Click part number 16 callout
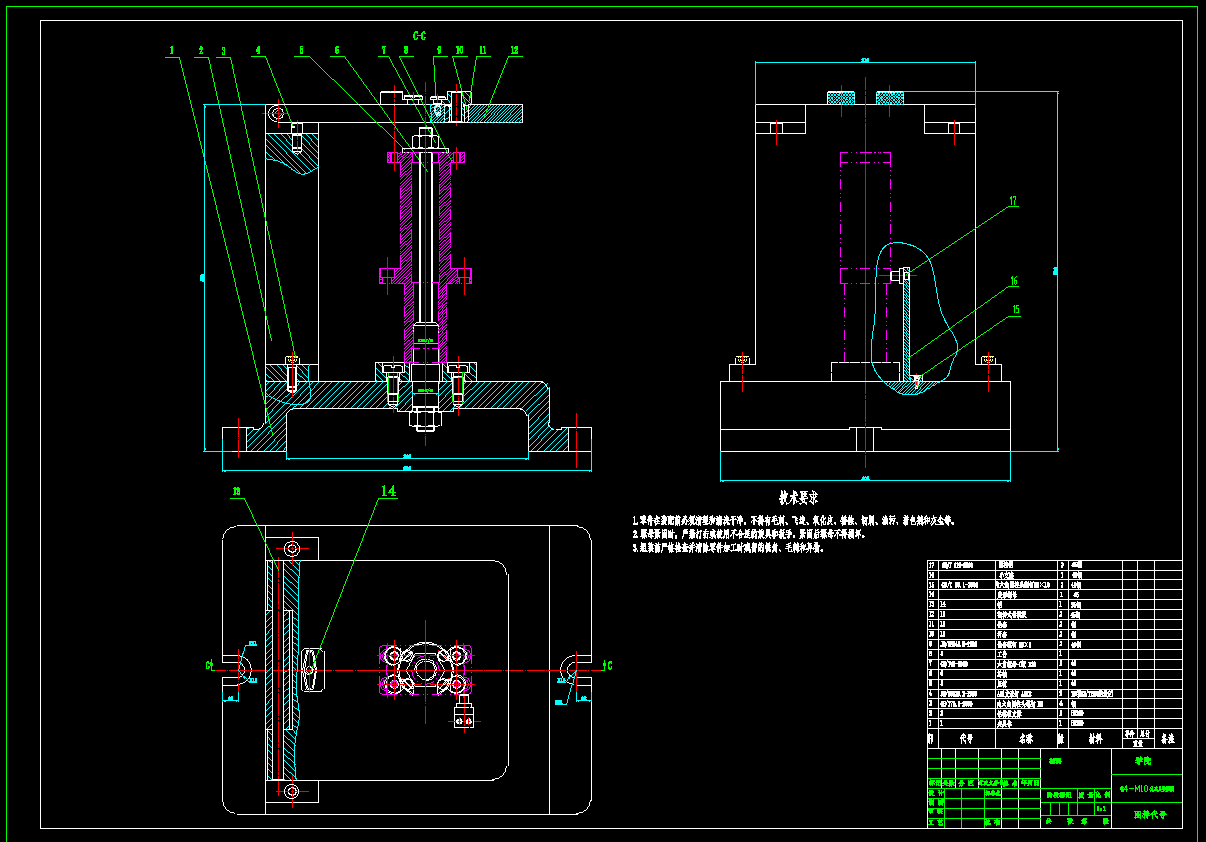This screenshot has width=1206, height=842. (x=1013, y=281)
